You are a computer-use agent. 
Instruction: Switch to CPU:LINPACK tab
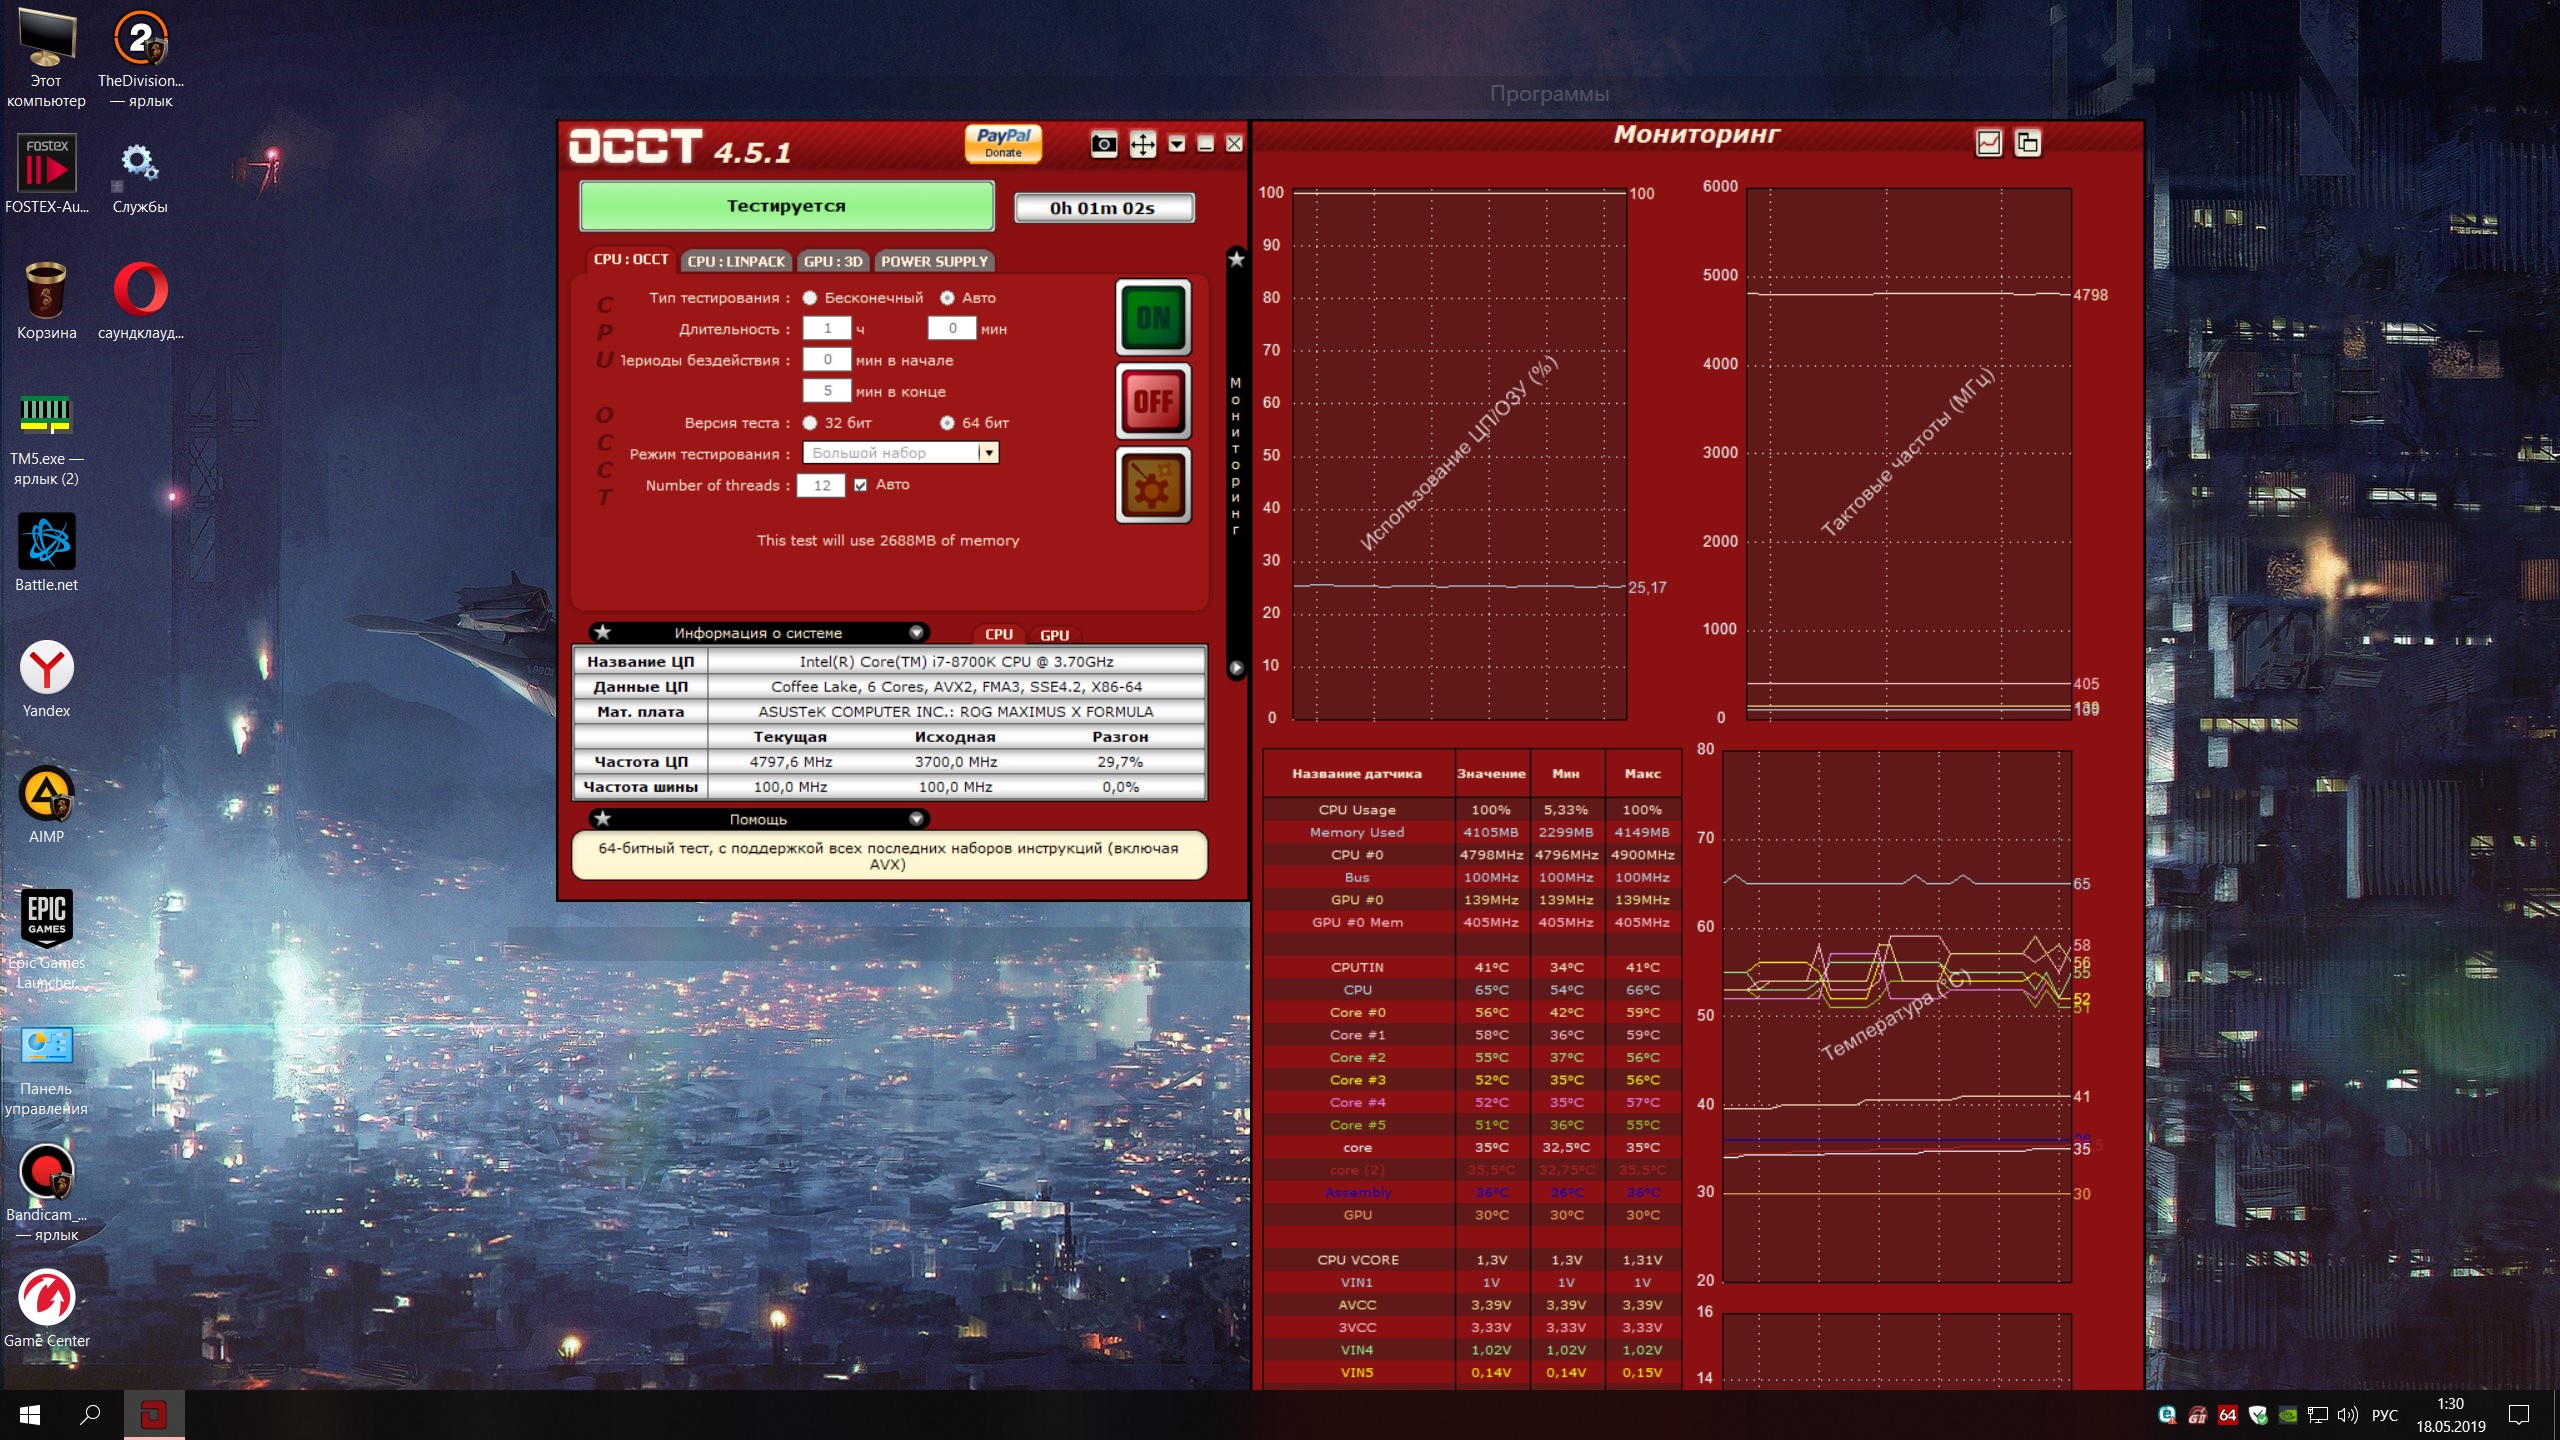(x=736, y=261)
